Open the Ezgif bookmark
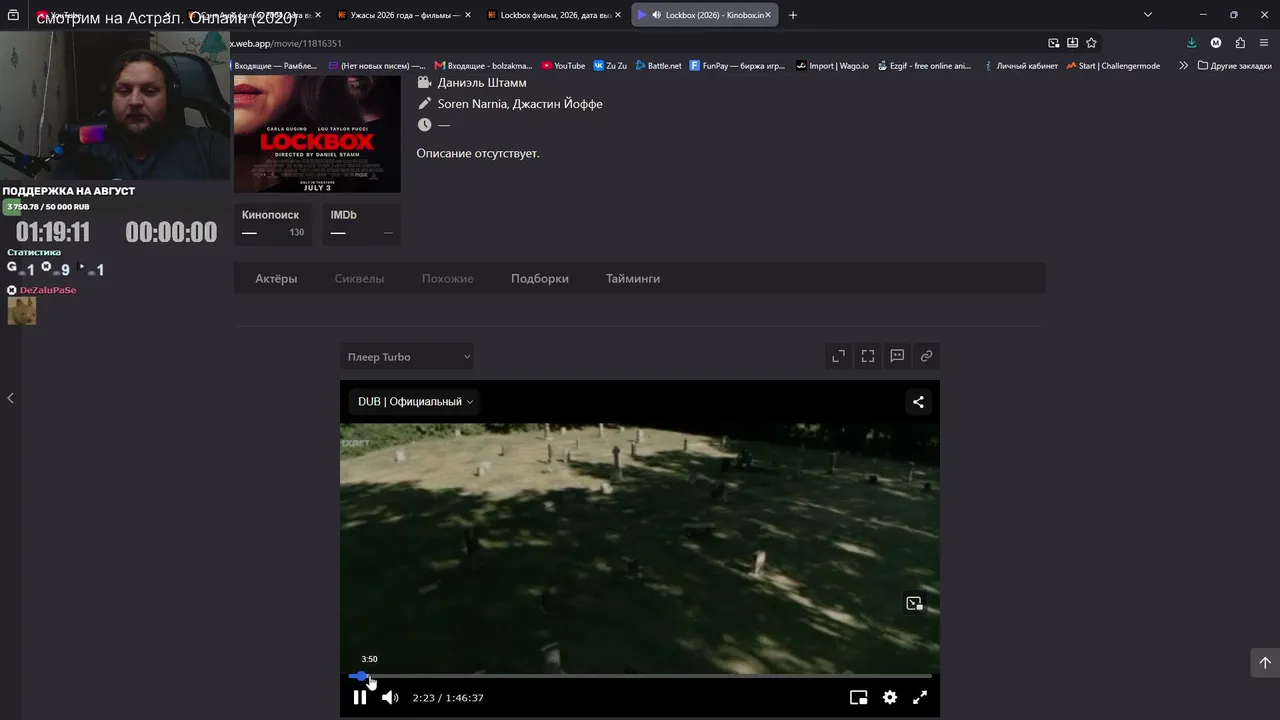This screenshot has width=1280, height=720. tap(924, 66)
